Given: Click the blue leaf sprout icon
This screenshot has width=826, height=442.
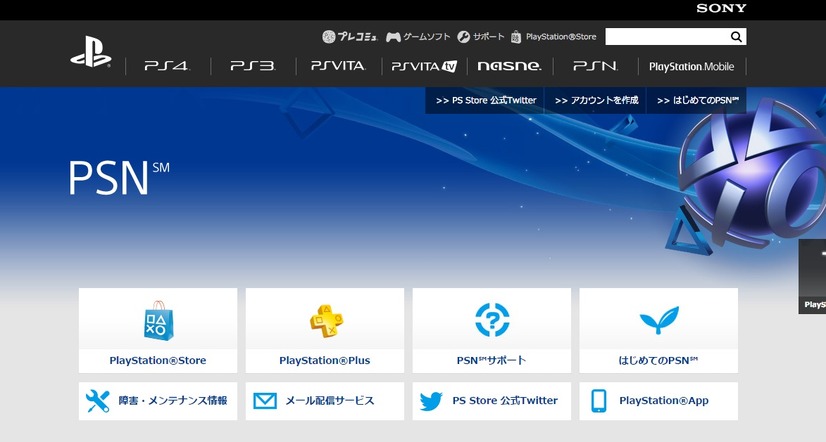Looking at the screenshot, I should [659, 320].
